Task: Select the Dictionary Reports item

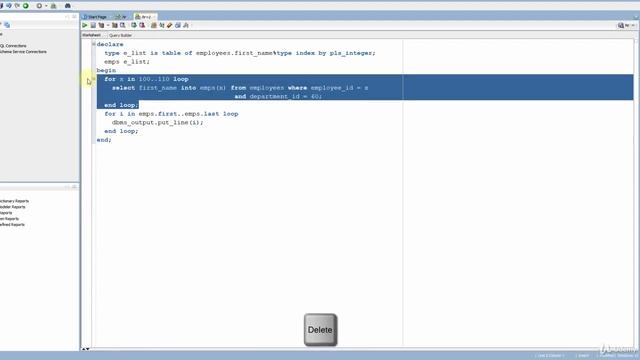Action: [14, 201]
